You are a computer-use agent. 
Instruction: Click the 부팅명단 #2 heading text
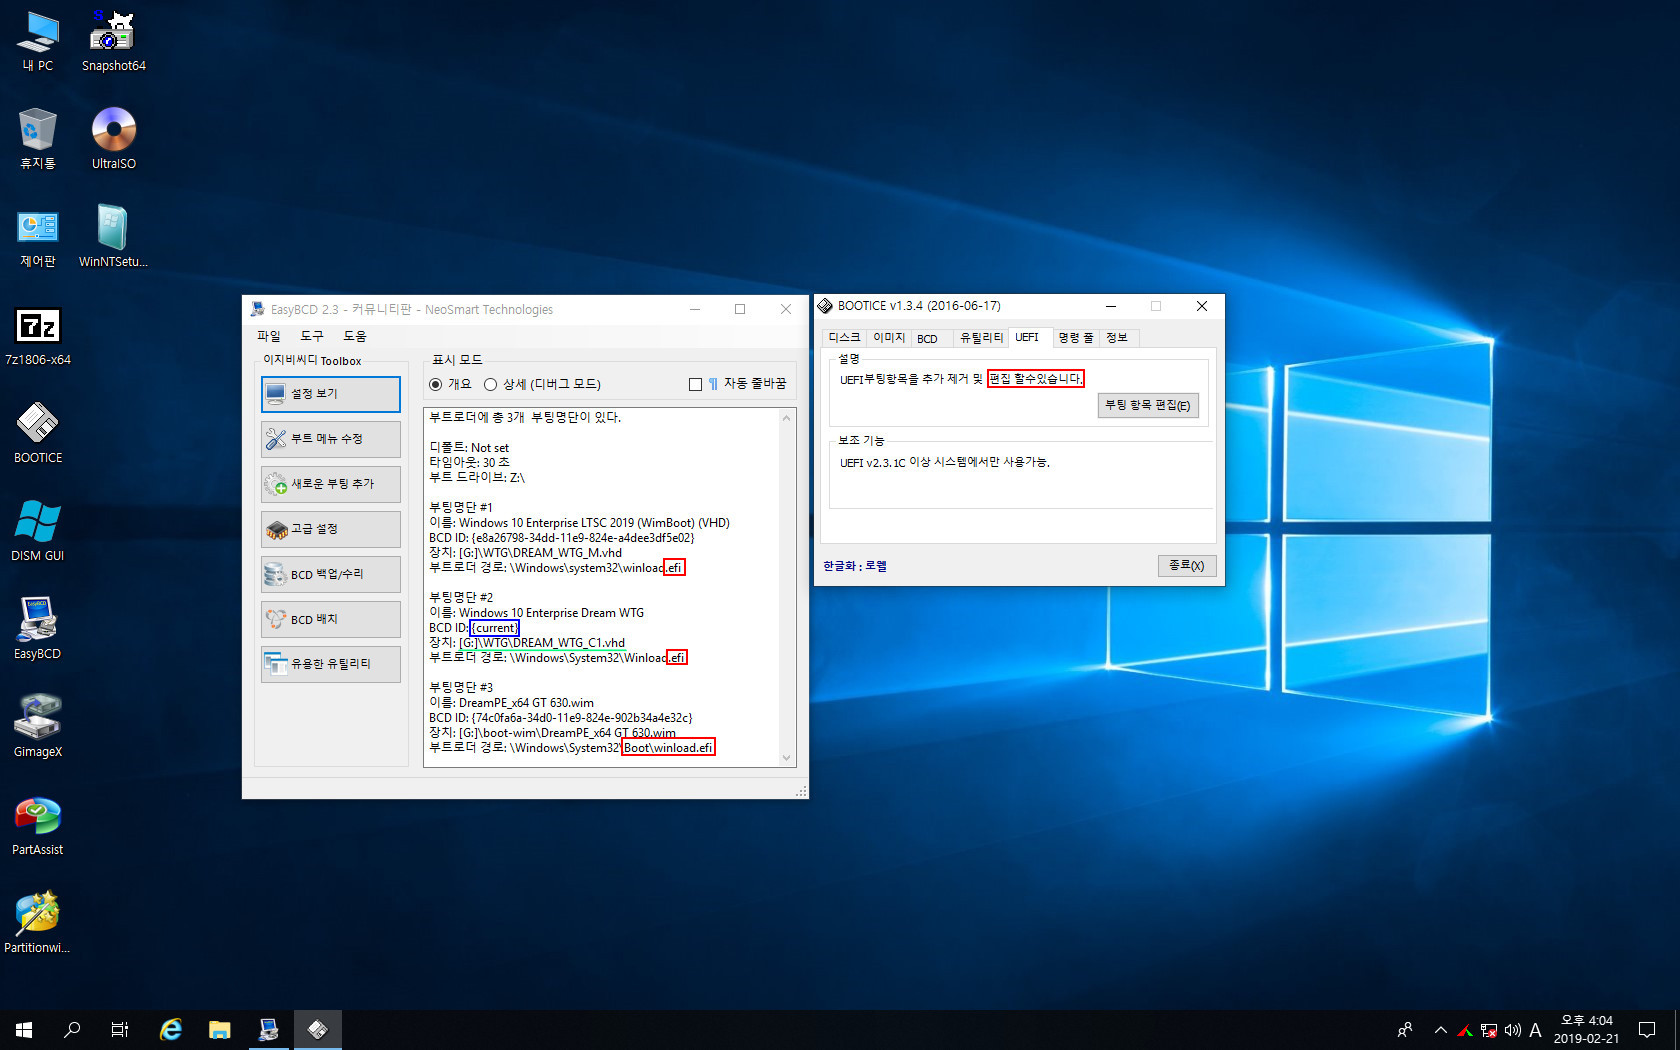pyautogui.click(x=461, y=597)
